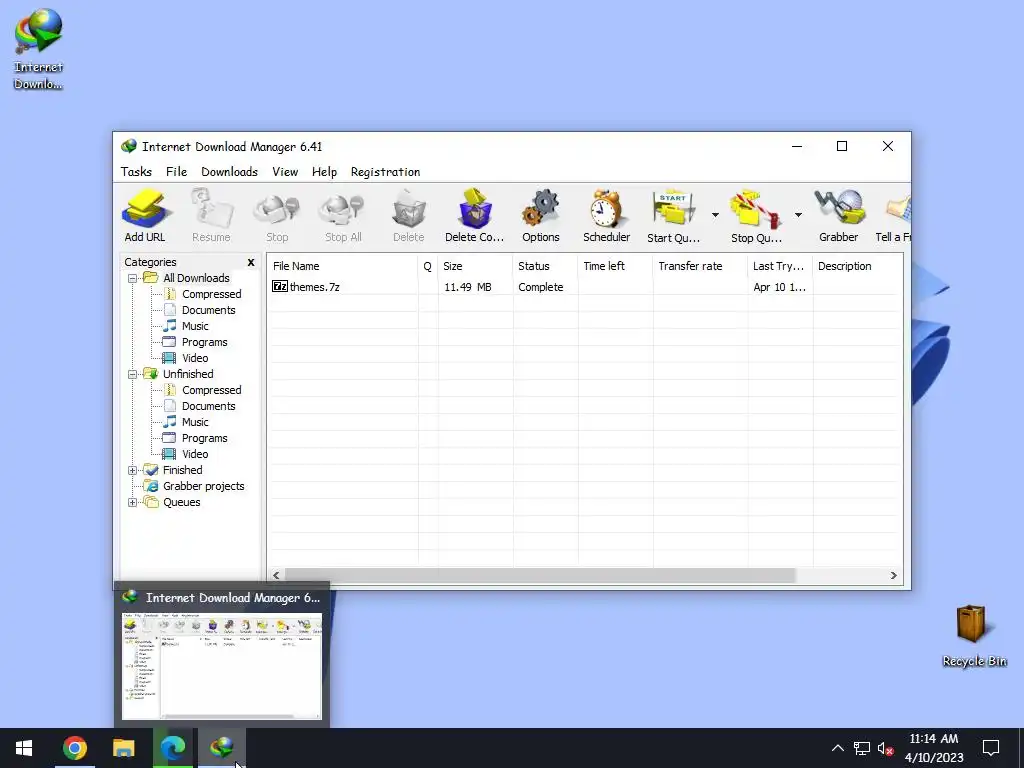Click the horizontal scrollbar left arrow

(276, 575)
